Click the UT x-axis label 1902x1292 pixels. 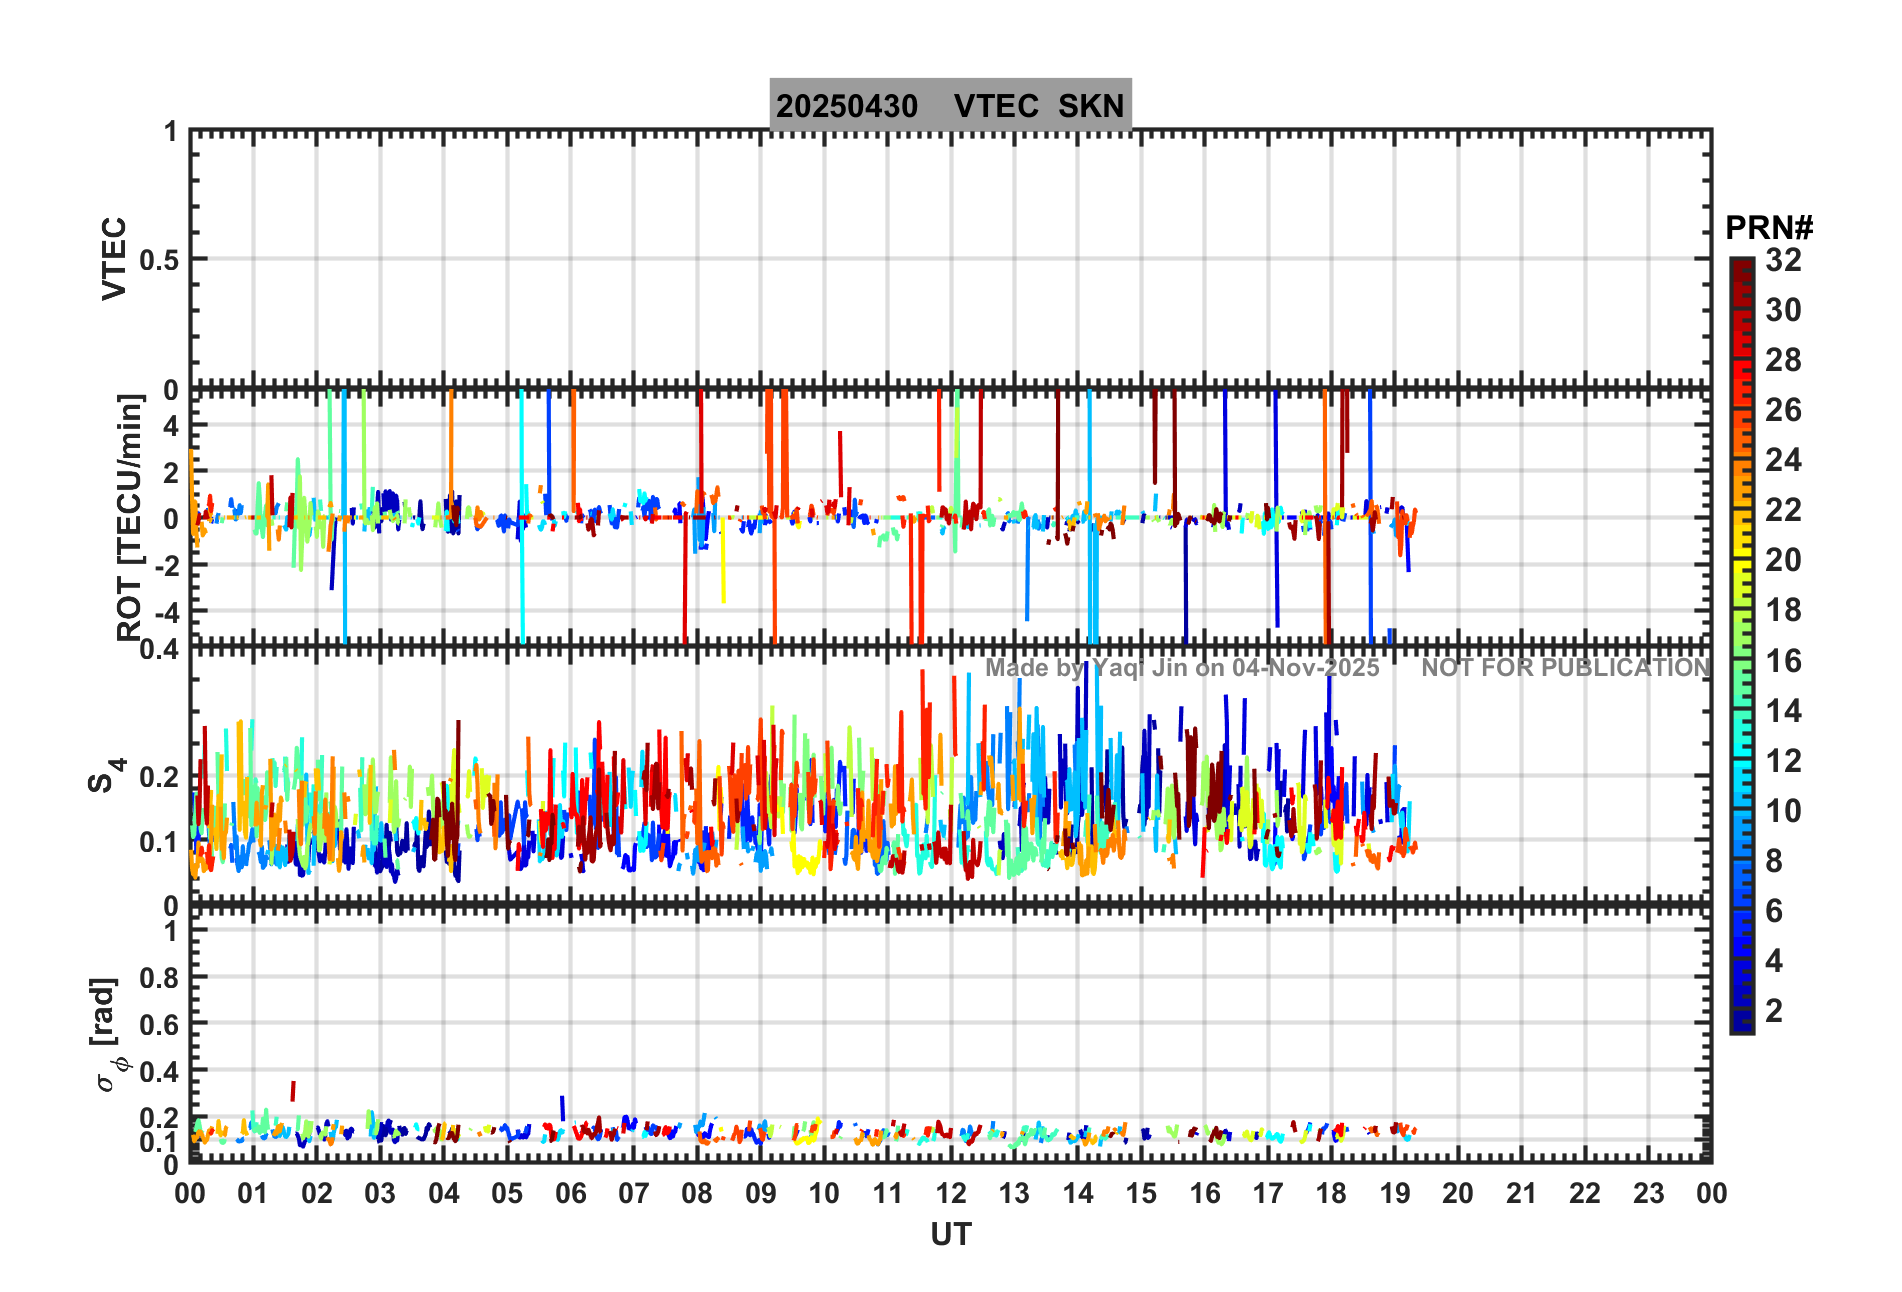coord(951,1235)
